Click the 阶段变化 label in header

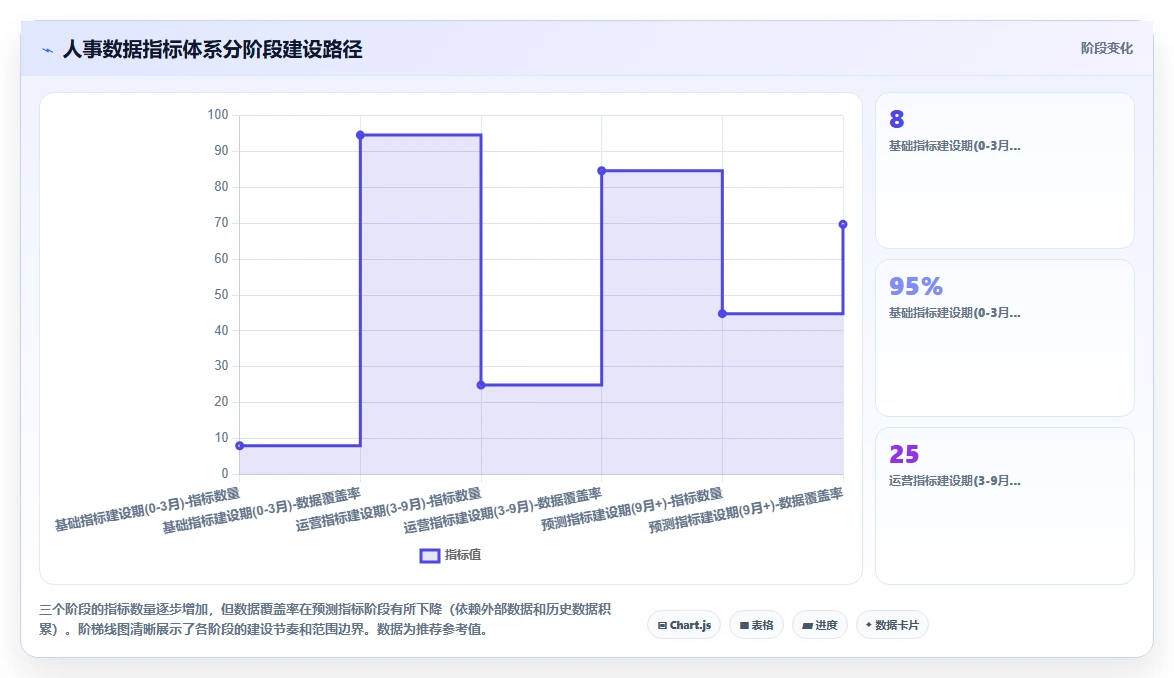coord(1107,49)
